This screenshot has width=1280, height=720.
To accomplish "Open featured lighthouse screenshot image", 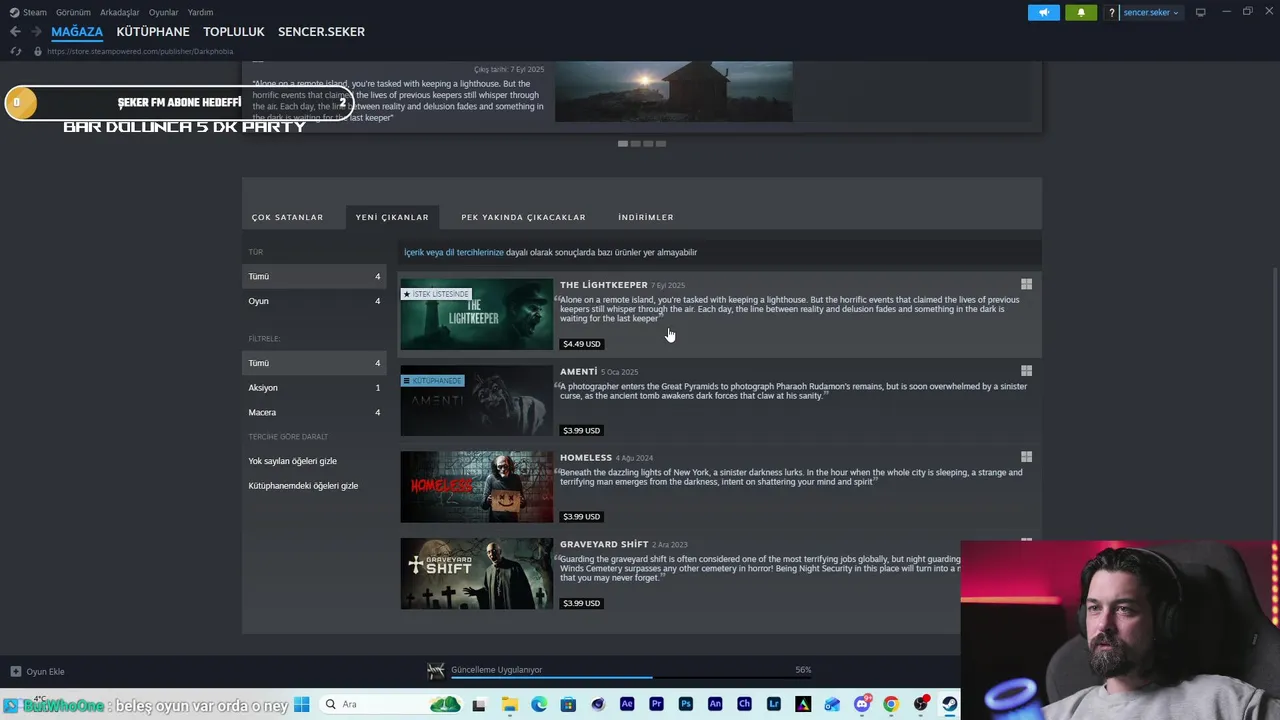I will tap(674, 92).
